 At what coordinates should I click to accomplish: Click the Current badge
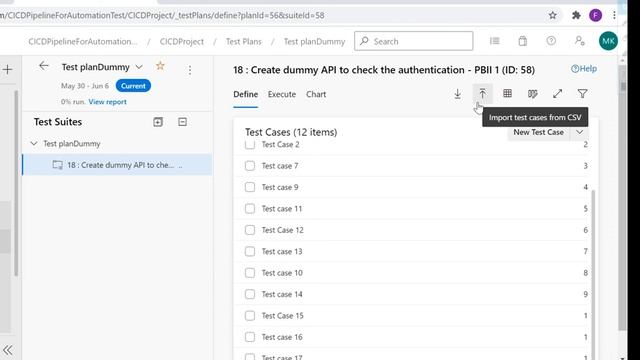click(133, 86)
